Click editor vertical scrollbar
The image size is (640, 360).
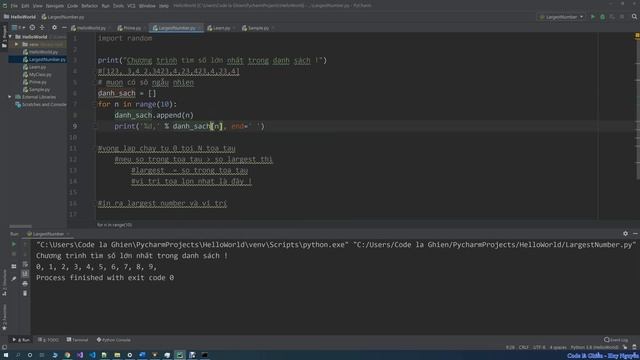coord(637,110)
